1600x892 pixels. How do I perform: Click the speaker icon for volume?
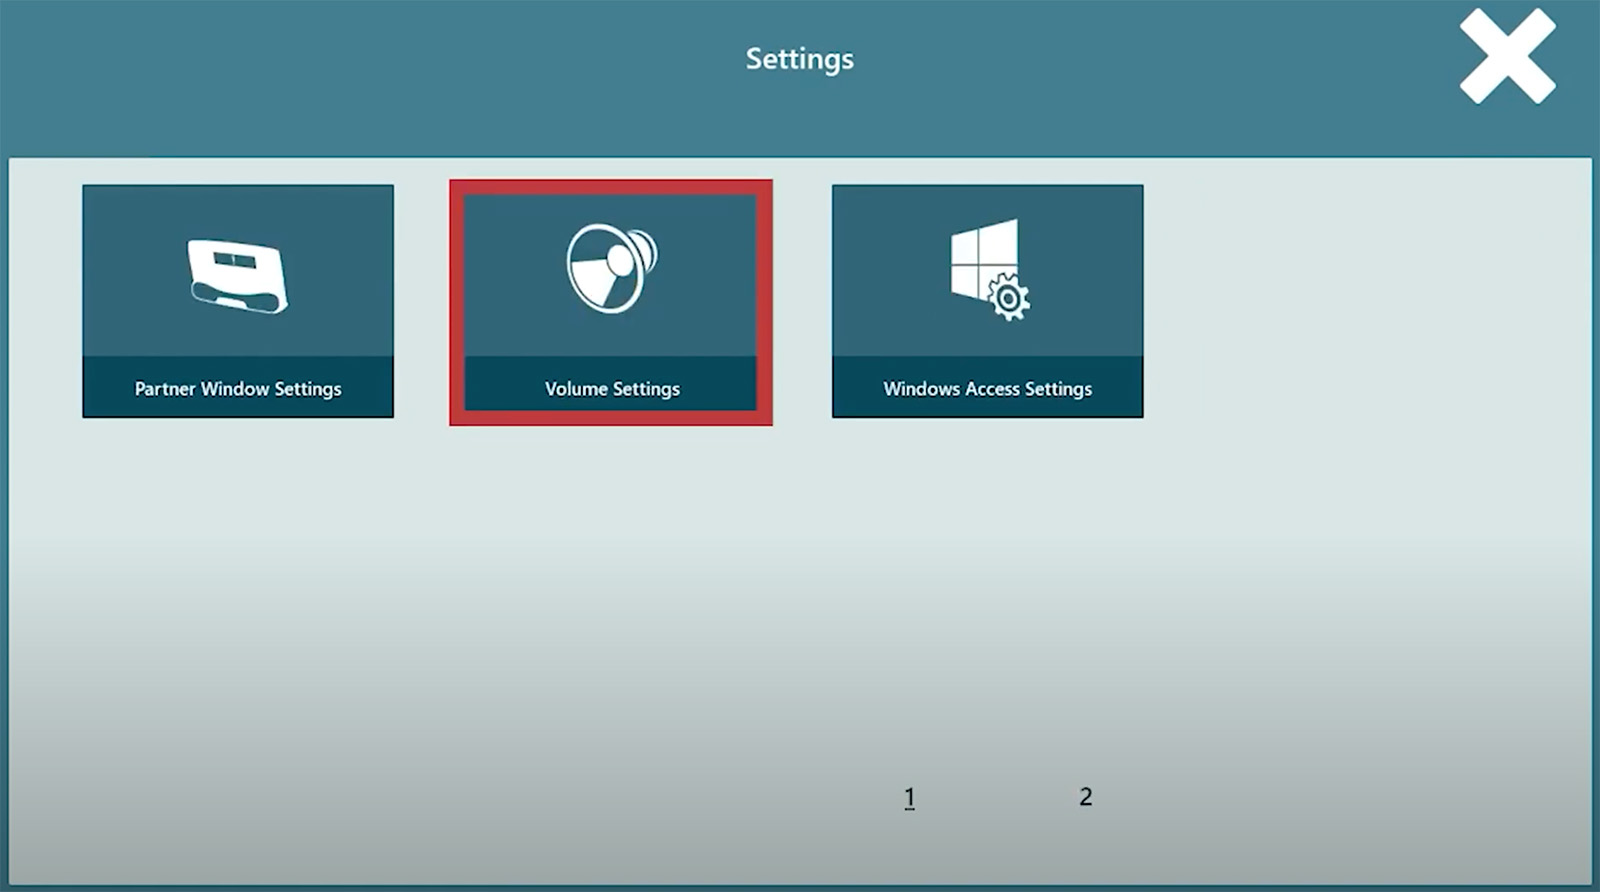coord(611,268)
